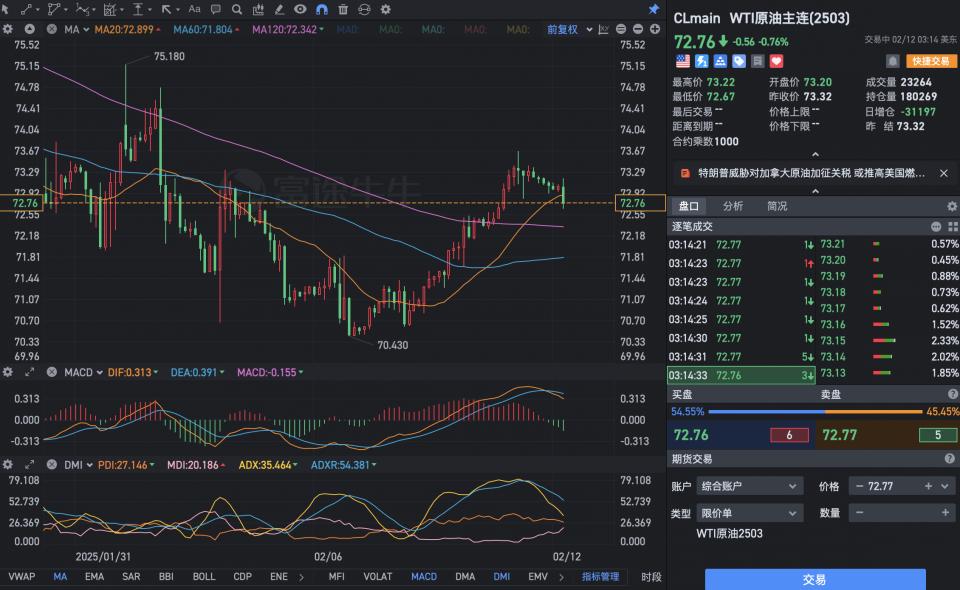This screenshot has width=960, height=590.
Task: Click the price alert bell icon
Action: click(892, 61)
